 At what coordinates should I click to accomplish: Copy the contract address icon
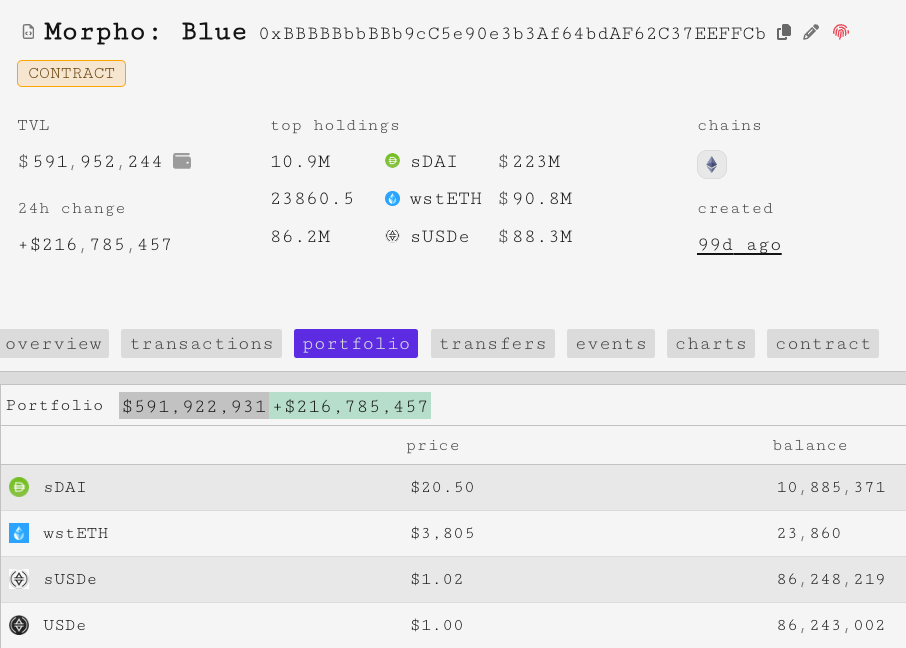[x=784, y=32]
